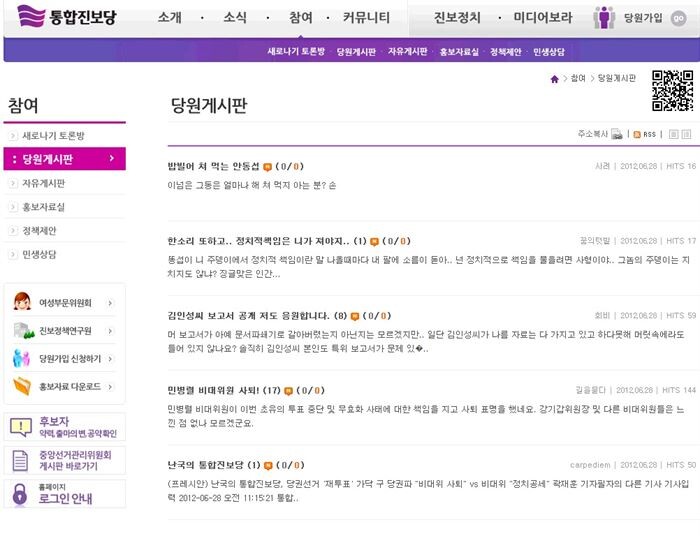The height and width of the screenshot is (536, 700).
Task: Switch to summary view layout icon
Action: [x=686, y=134]
